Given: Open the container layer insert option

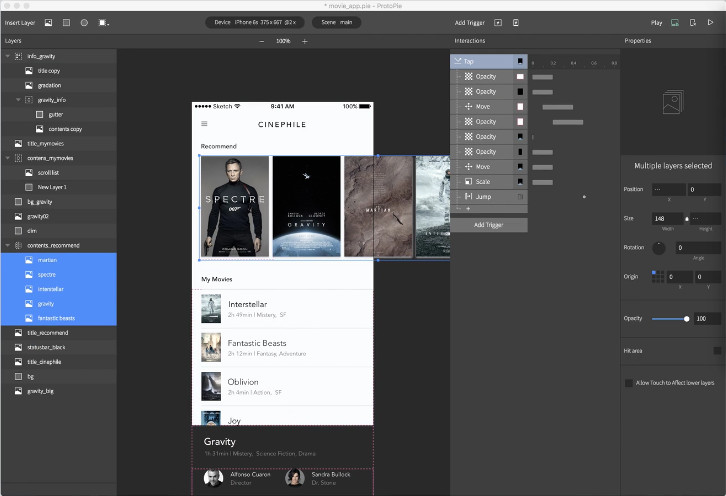Looking at the screenshot, I should 104,22.
